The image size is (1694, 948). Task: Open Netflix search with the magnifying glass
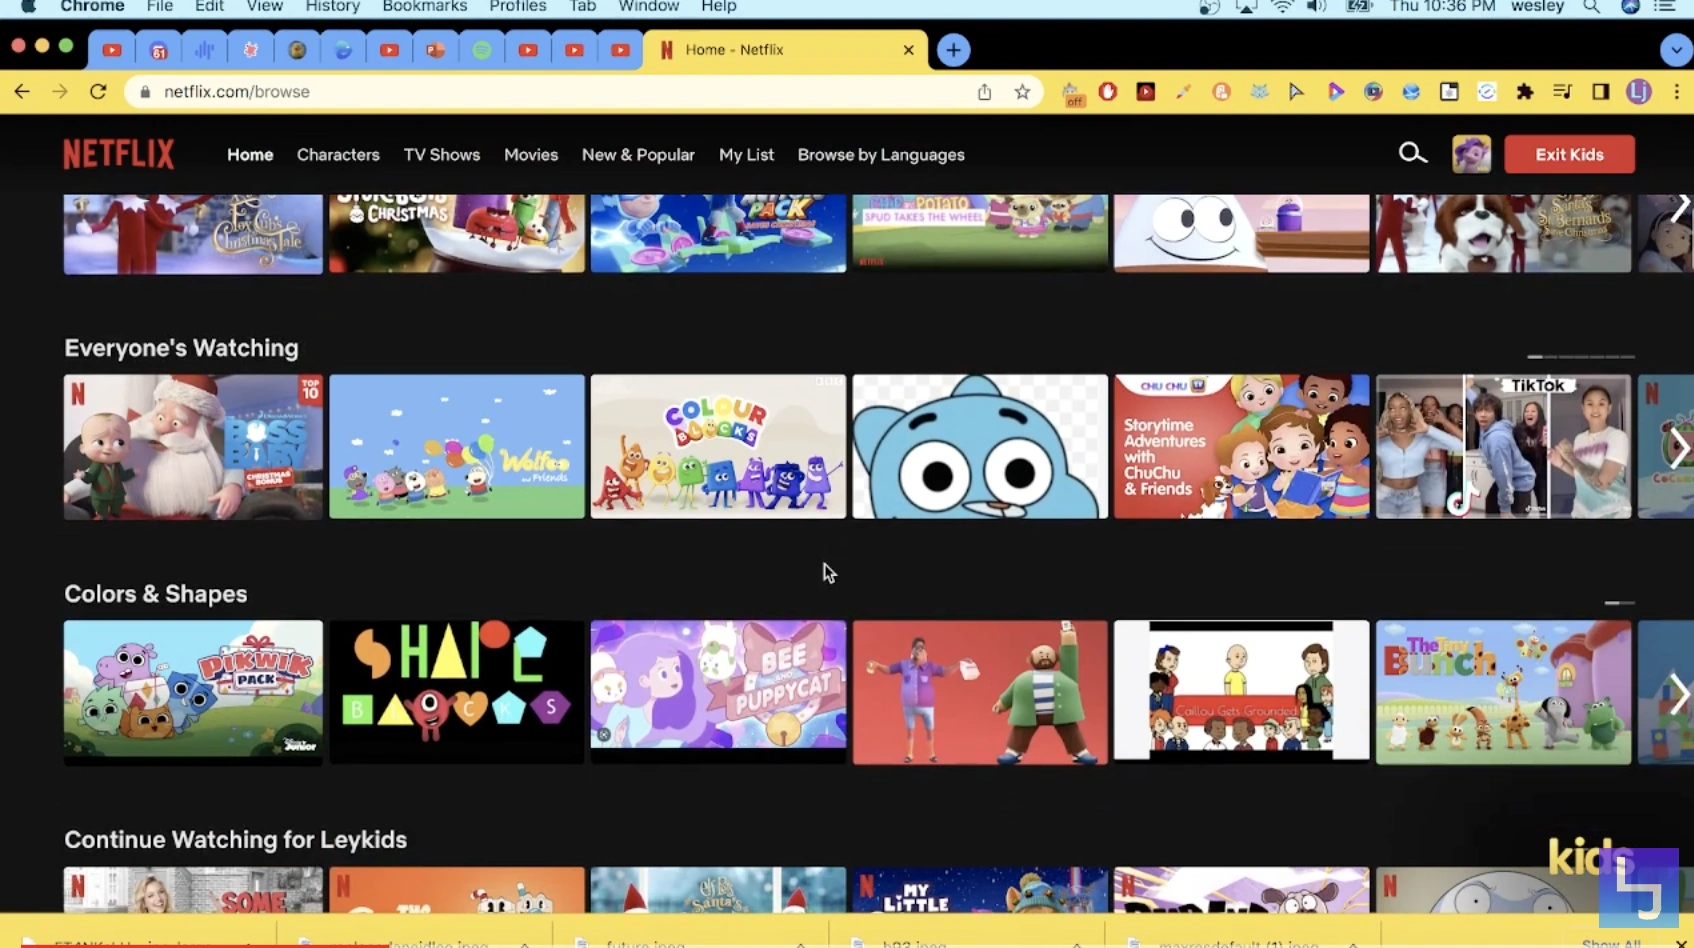[1412, 153]
